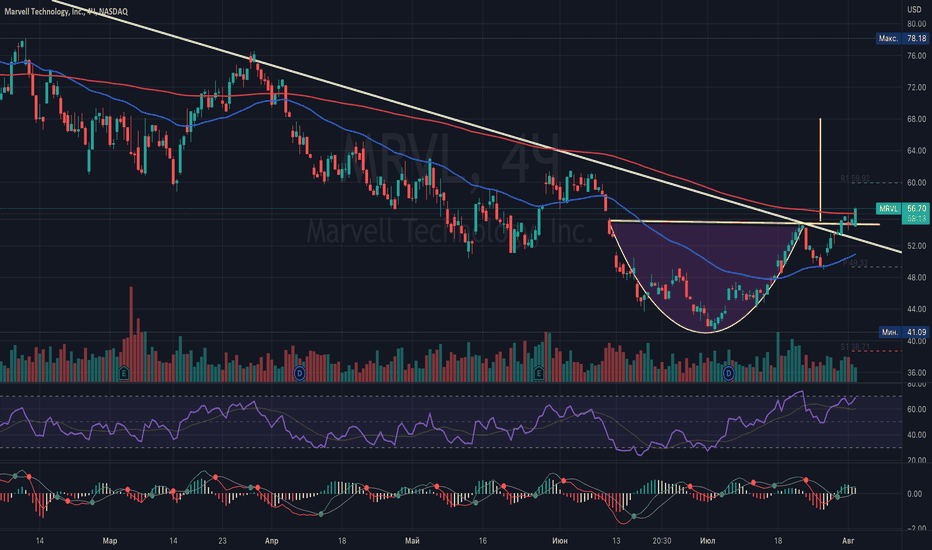Click the 20.00 RSI axis value
Viewport: 932px width, 550px height.
click(917, 460)
